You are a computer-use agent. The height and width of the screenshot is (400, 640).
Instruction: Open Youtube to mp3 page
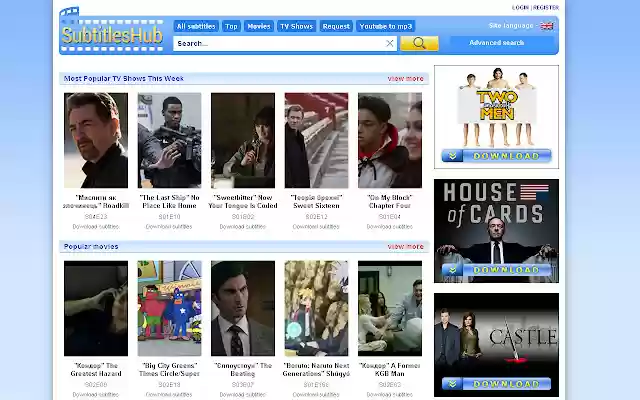point(386,26)
